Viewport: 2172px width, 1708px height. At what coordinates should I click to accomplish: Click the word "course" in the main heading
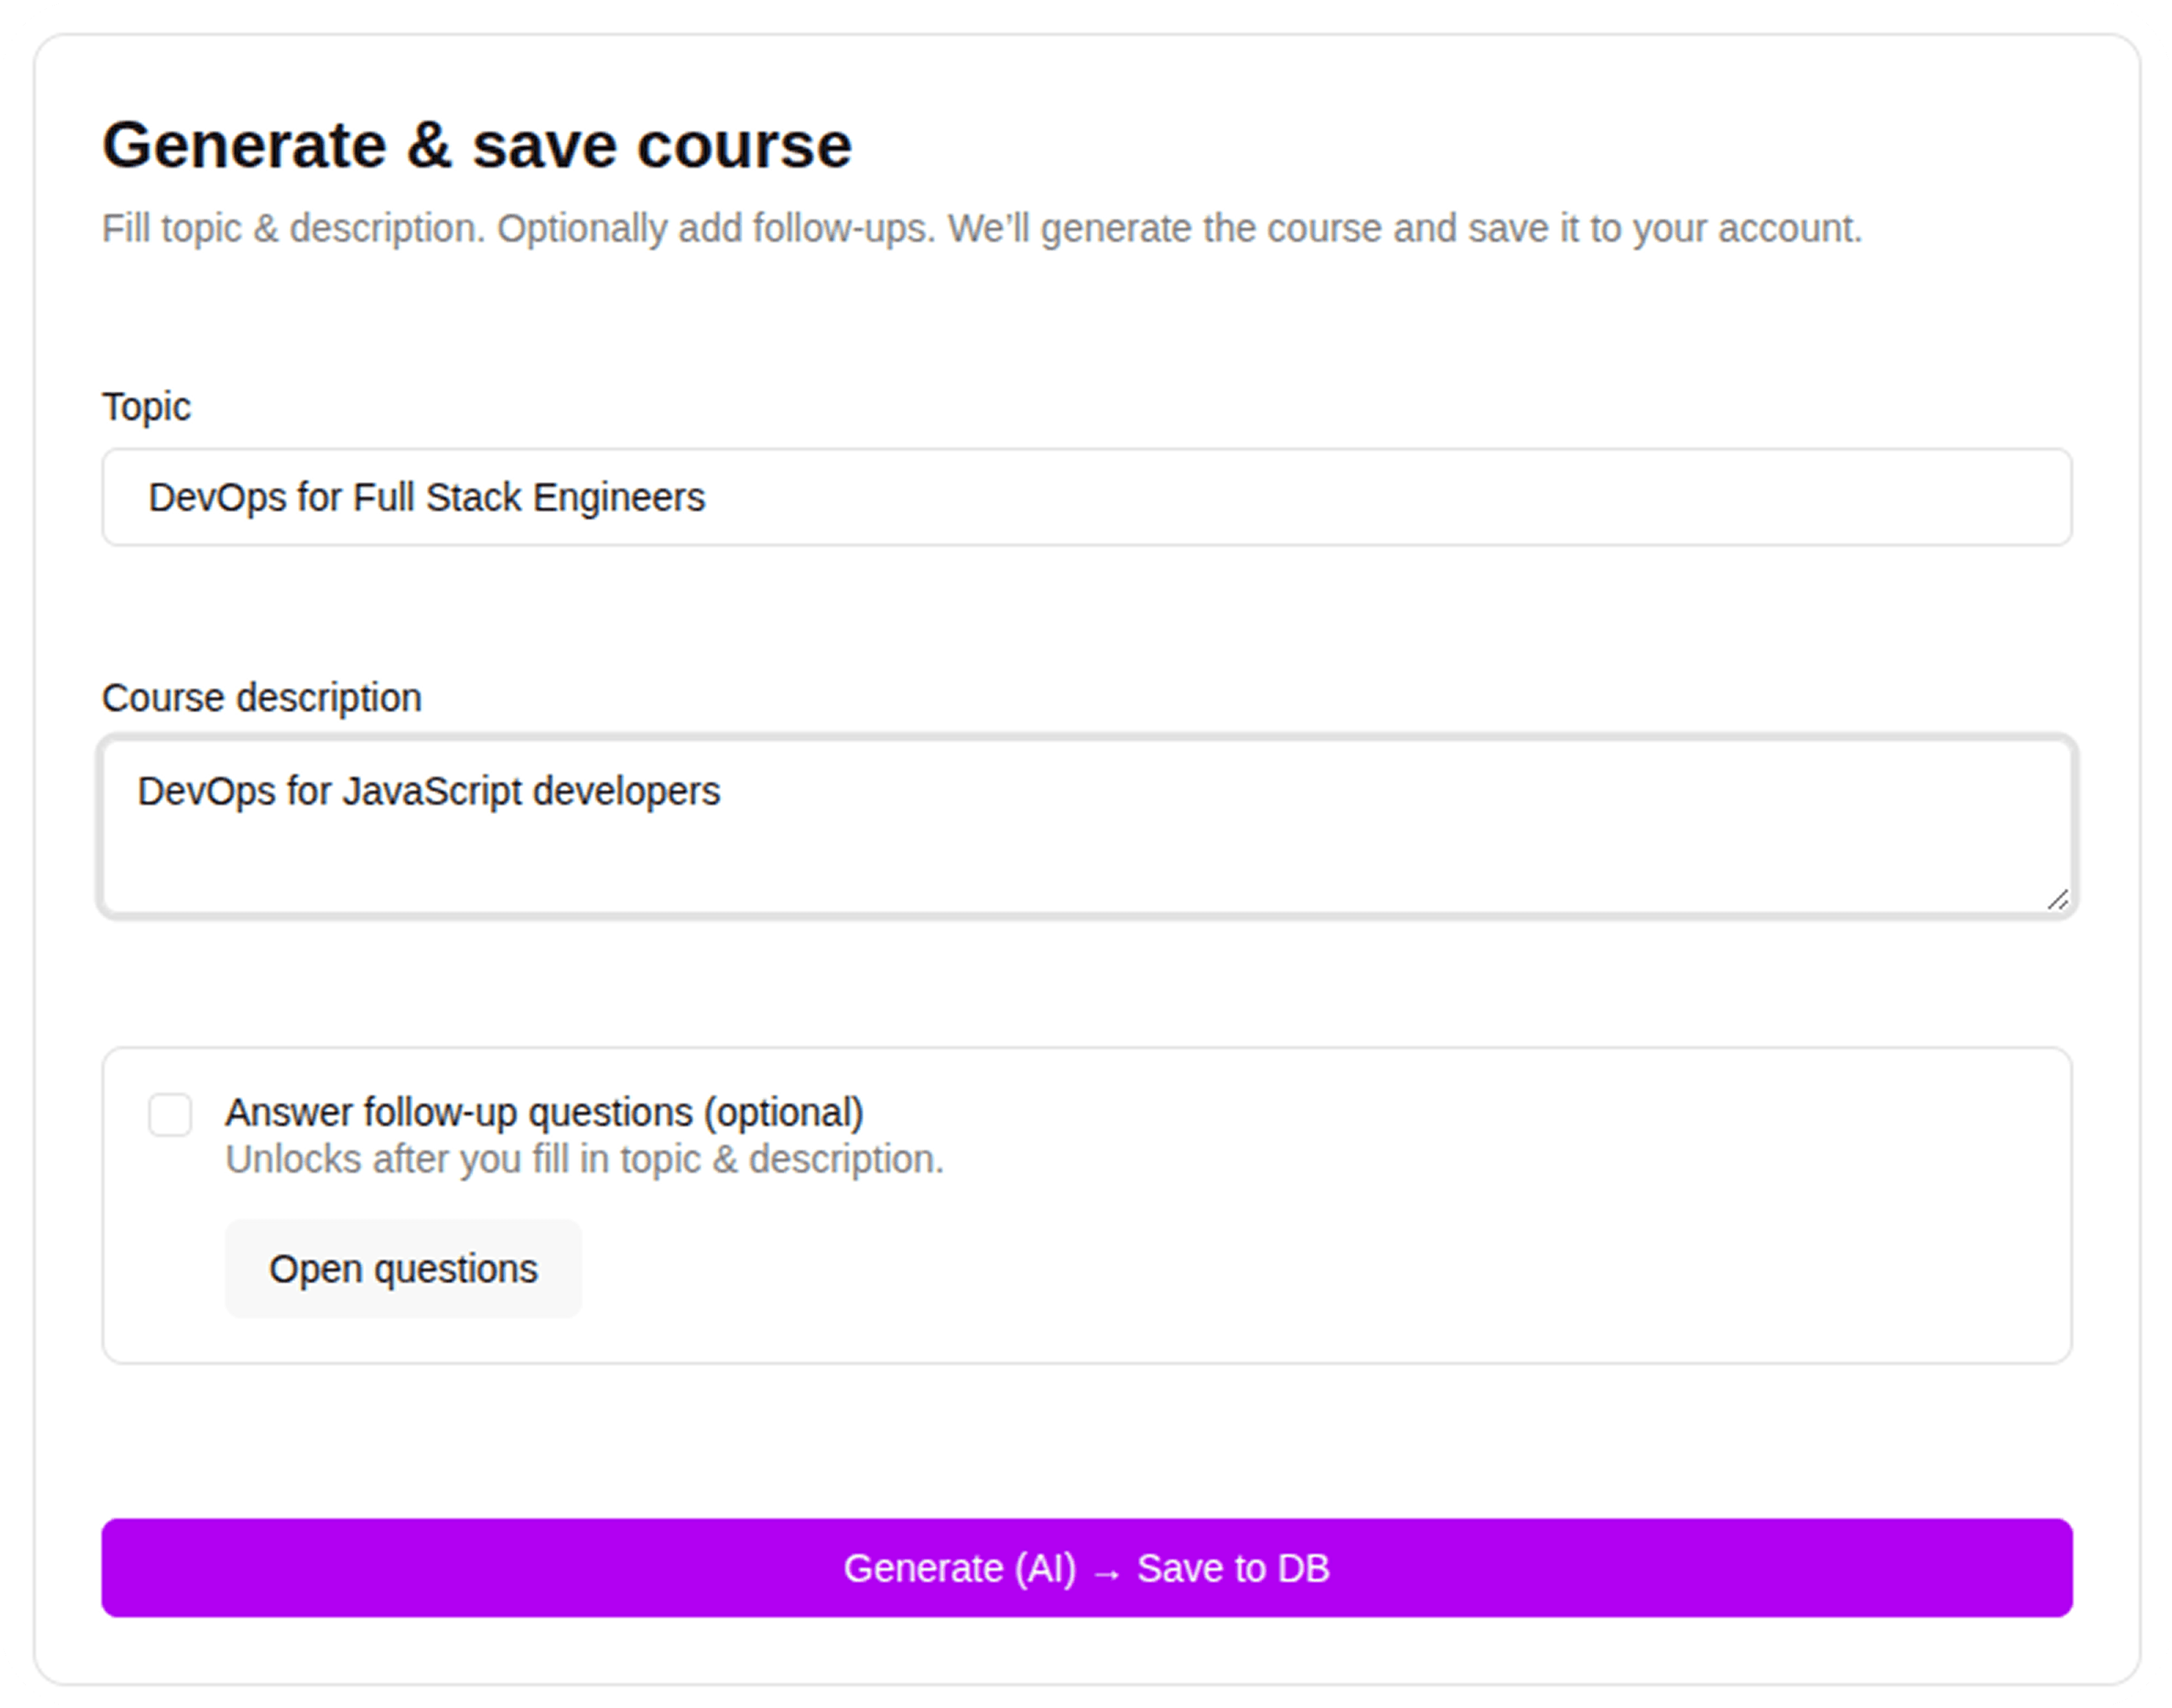point(744,146)
